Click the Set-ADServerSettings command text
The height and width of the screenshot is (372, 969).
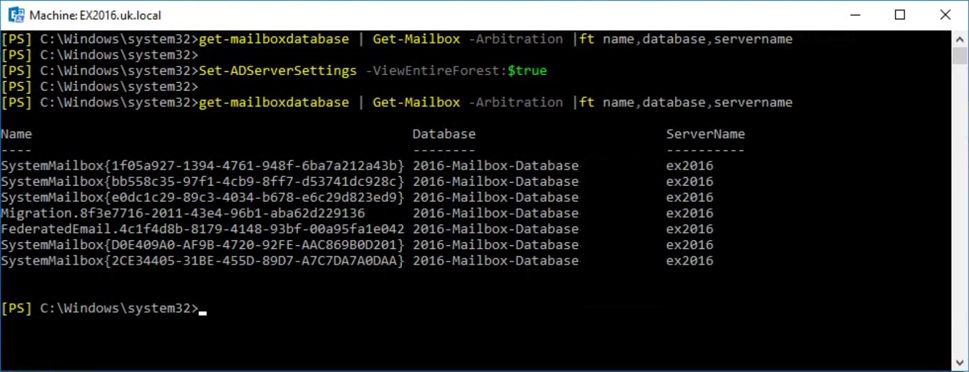(x=277, y=70)
